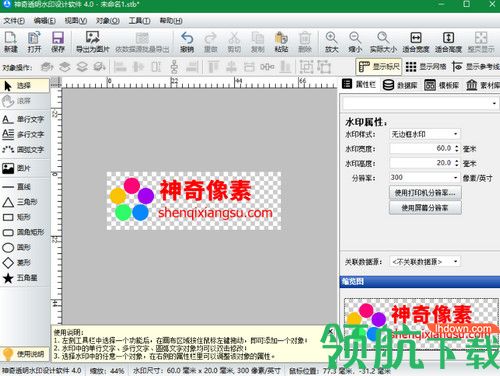Toggle Show Grid (显示网格)
The image size is (500, 376).
426,67
